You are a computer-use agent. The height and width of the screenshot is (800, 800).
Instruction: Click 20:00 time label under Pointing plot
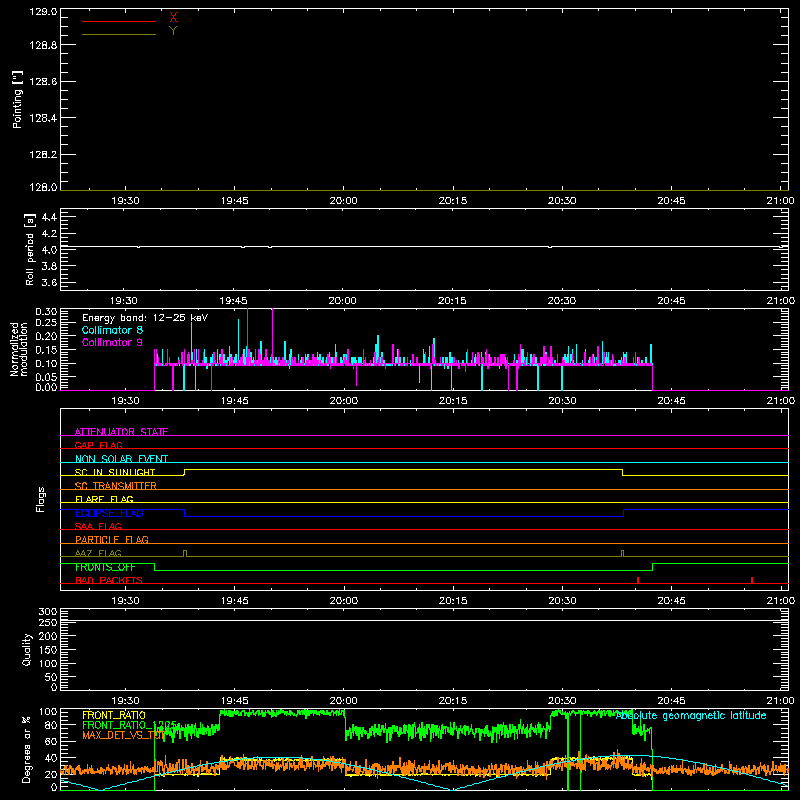[x=343, y=201]
